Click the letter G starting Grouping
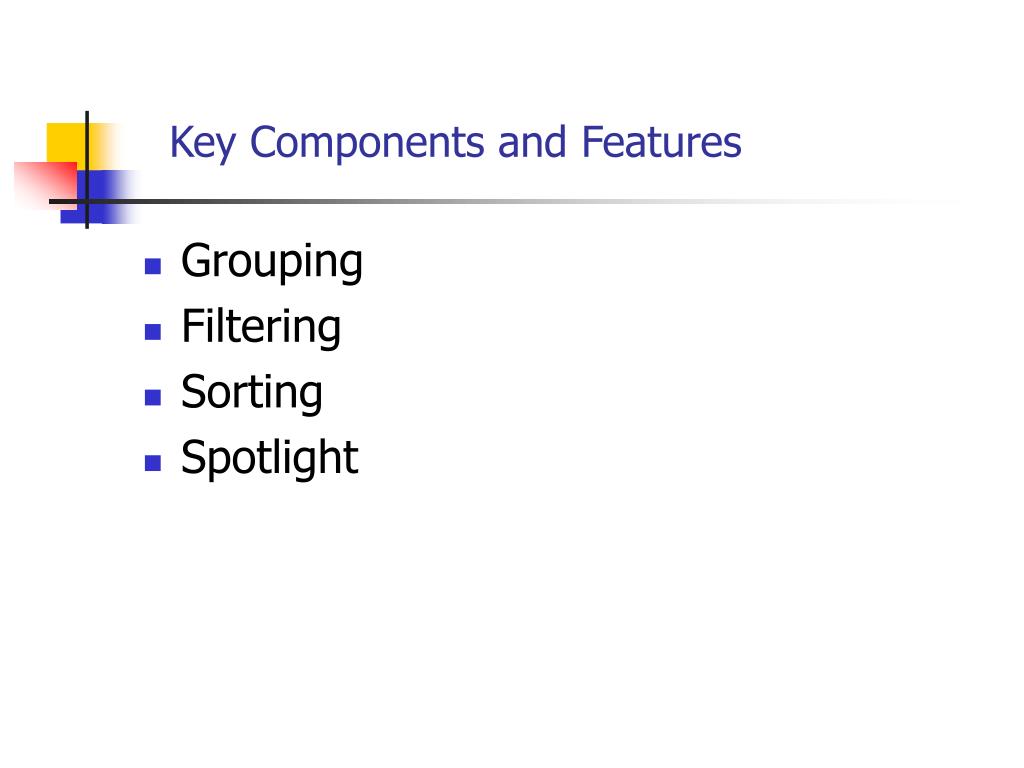The height and width of the screenshot is (768, 1024). [x=198, y=261]
